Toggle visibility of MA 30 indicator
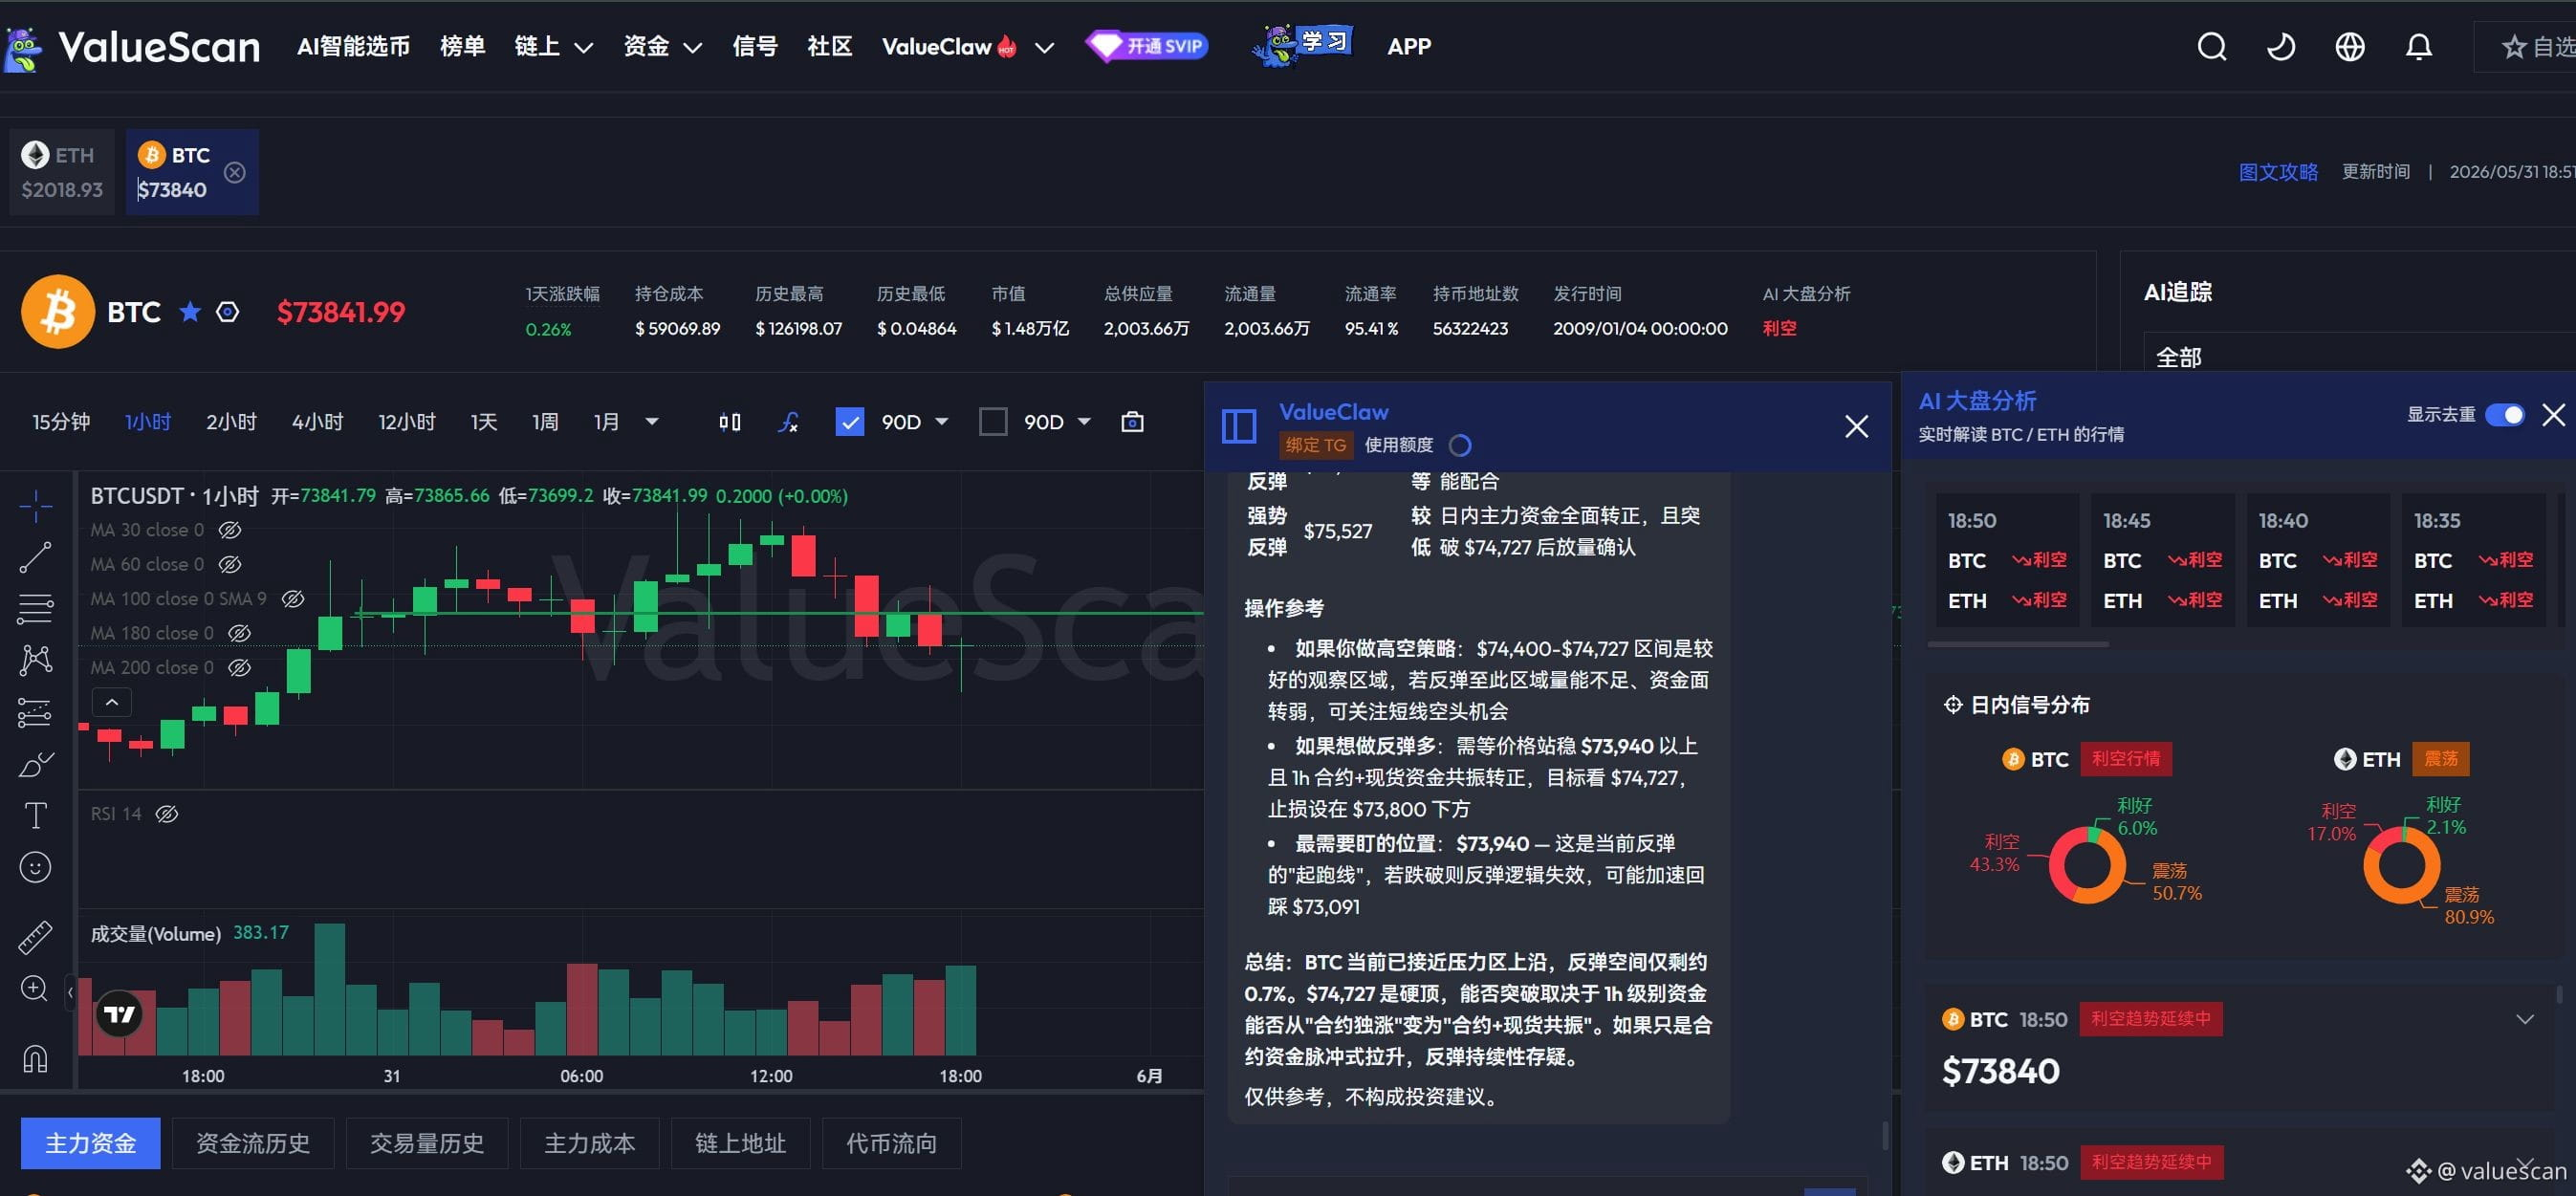The width and height of the screenshot is (2576, 1196). pos(230,530)
